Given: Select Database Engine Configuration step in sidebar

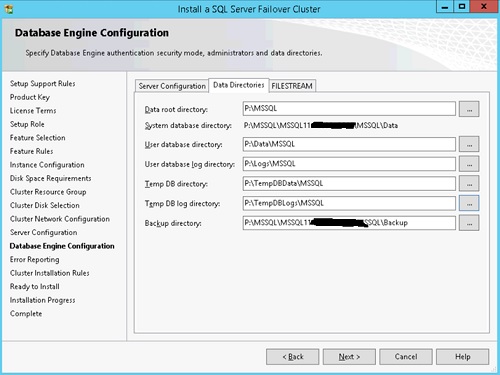Looking at the screenshot, I should point(62,246).
